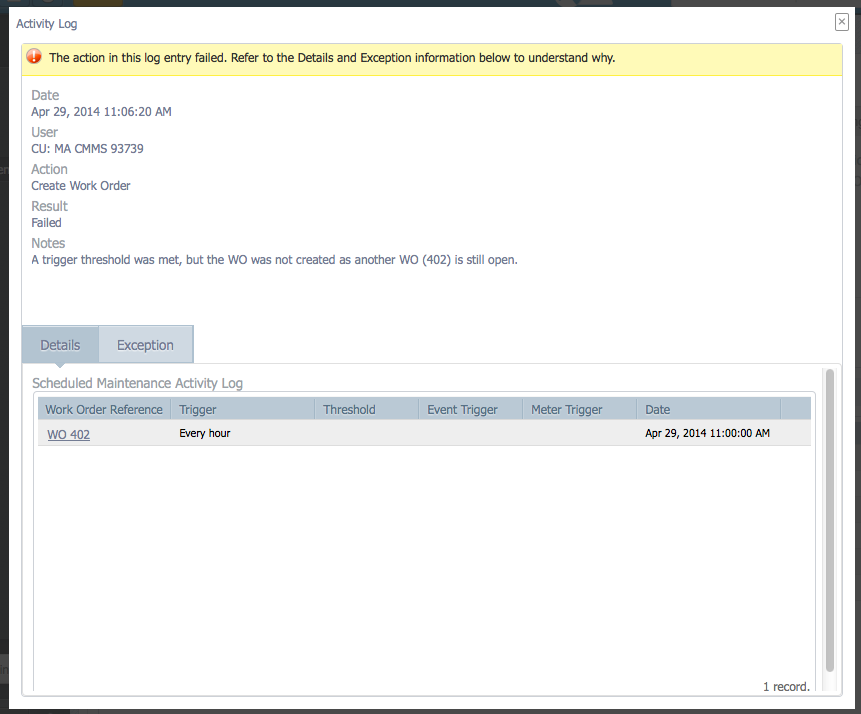This screenshot has height=714, width=861.
Task: Select the Details tab
Action: point(59,344)
